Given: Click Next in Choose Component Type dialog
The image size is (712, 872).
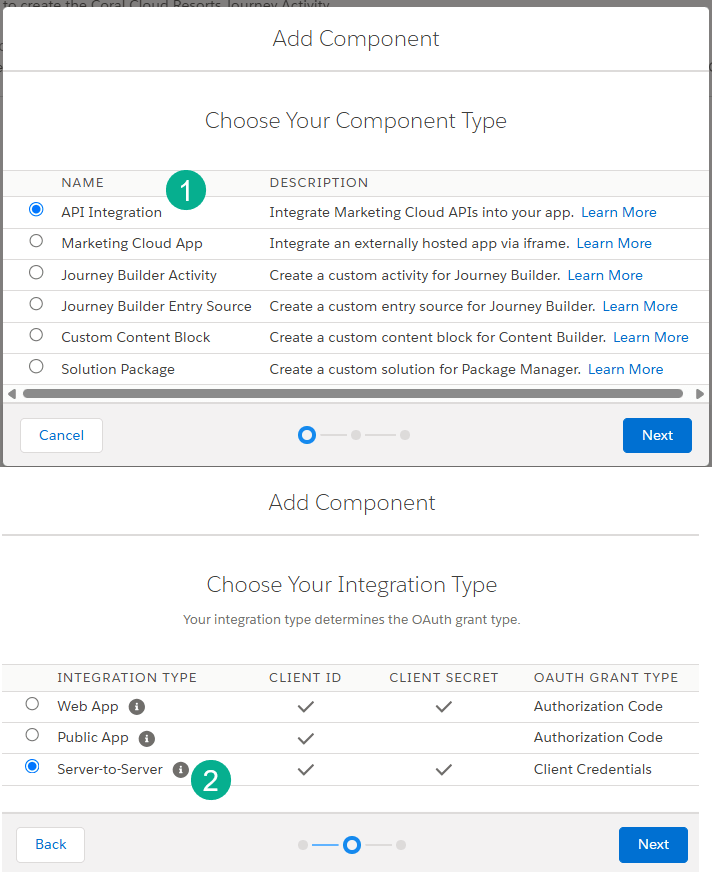Looking at the screenshot, I should [657, 435].
